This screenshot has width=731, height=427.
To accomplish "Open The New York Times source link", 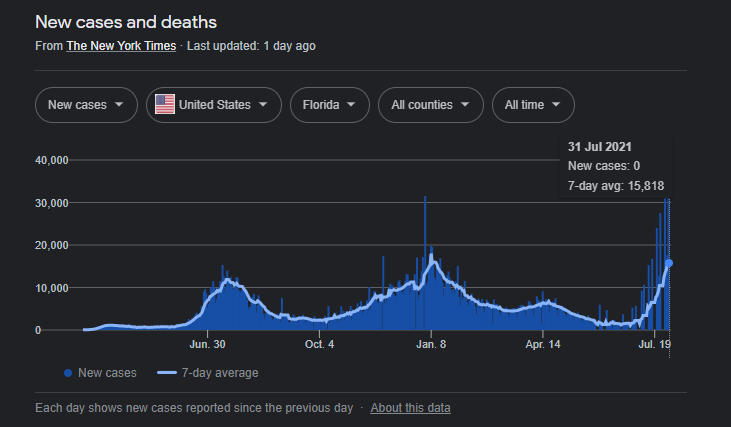I will coord(121,46).
